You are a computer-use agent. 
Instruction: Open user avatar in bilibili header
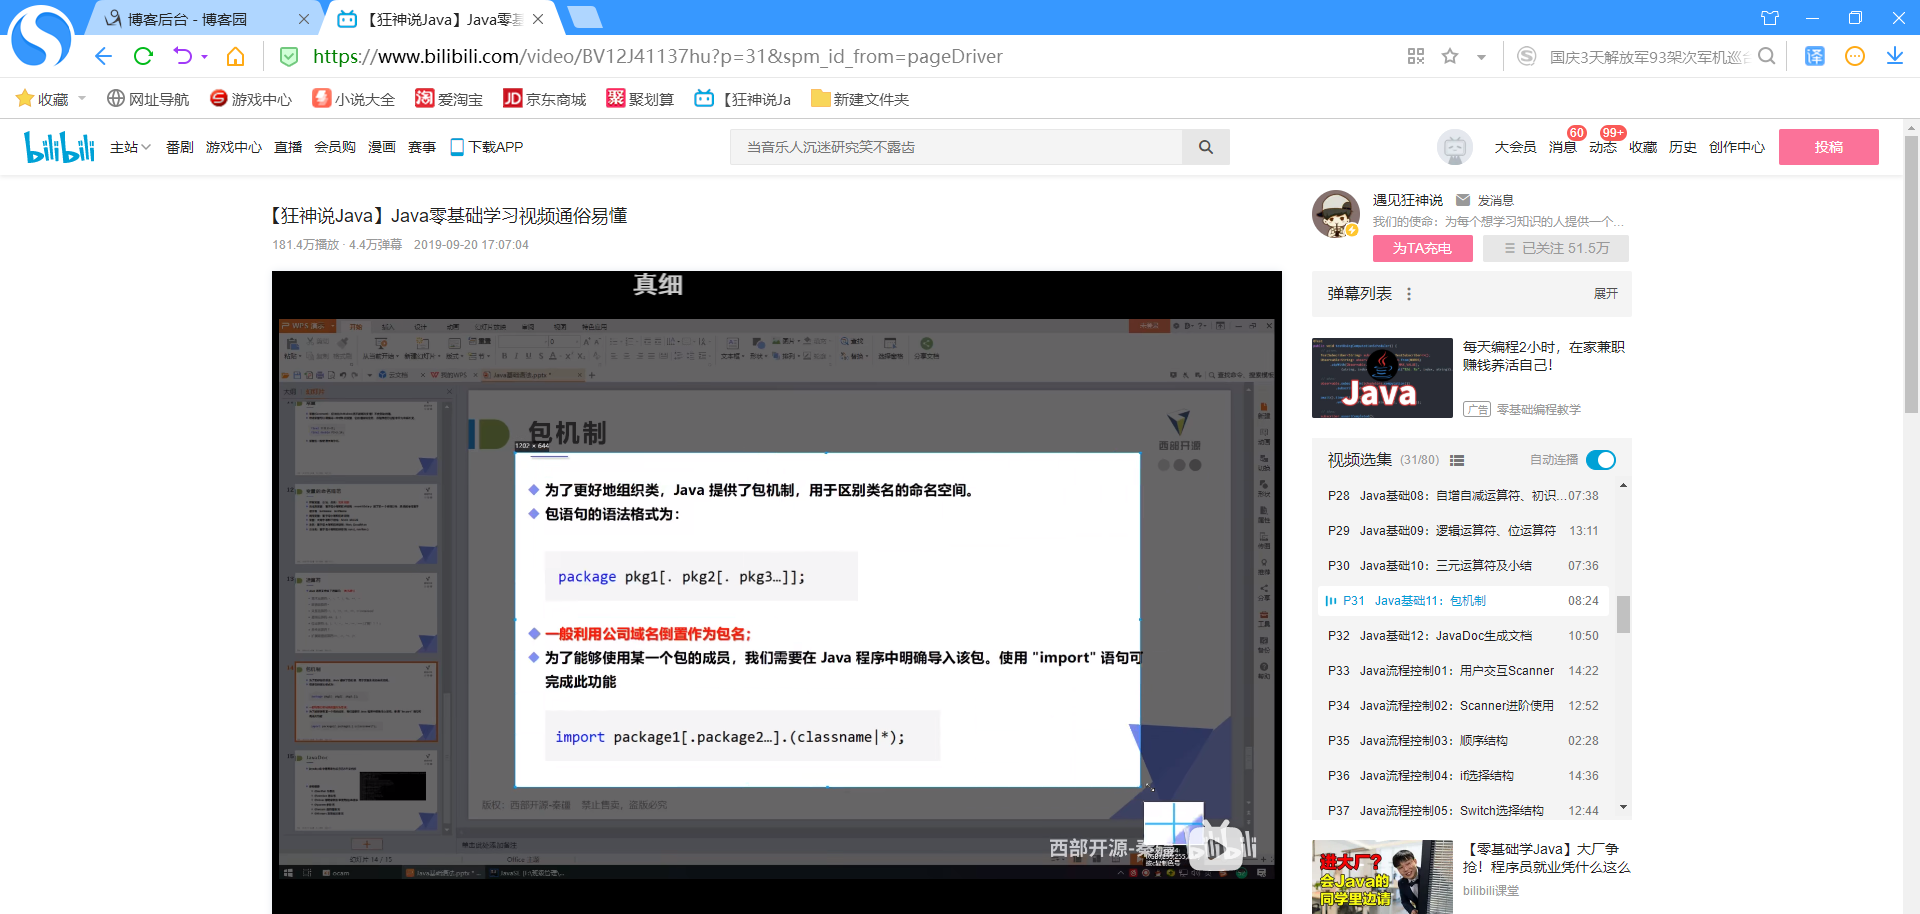(1454, 147)
